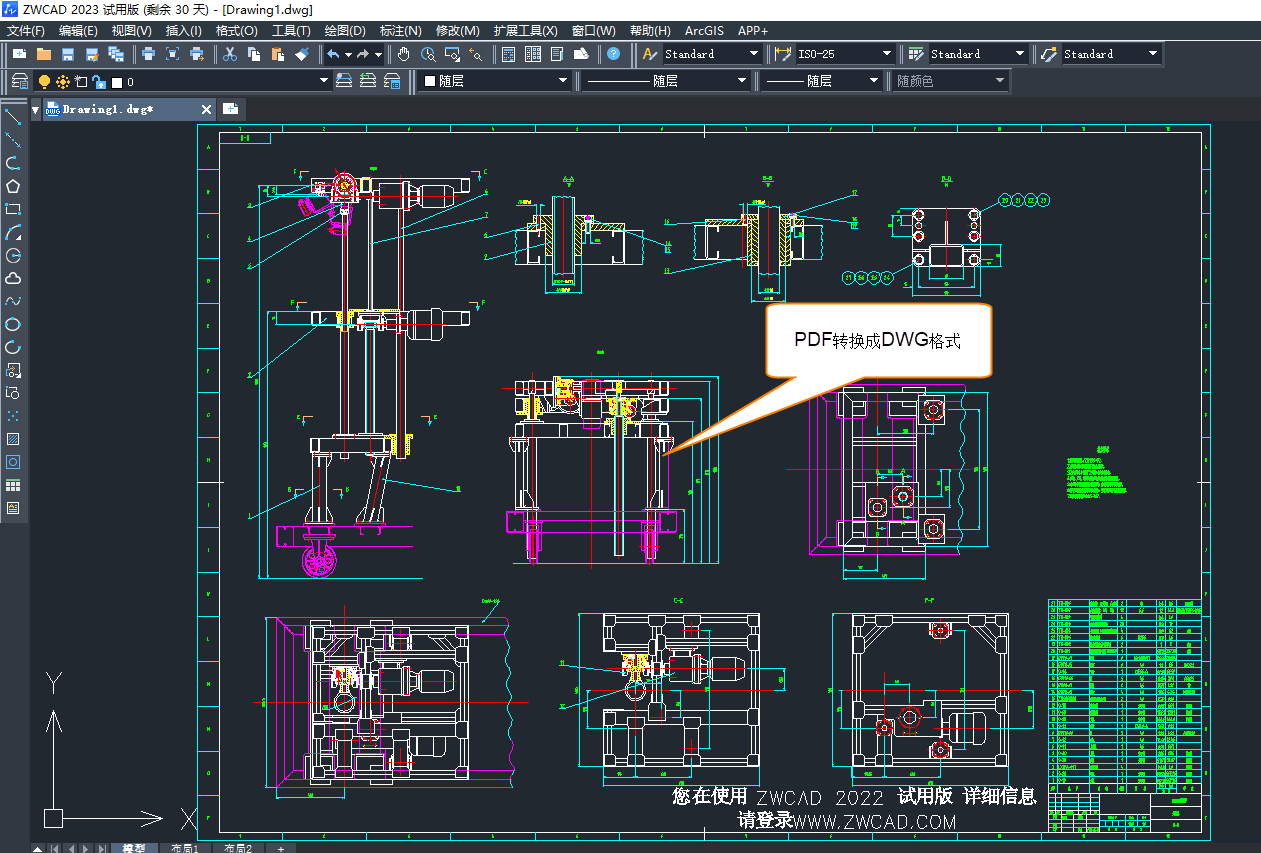Open the 随层 color dropdown
The width and height of the screenshot is (1261, 853).
(563, 81)
